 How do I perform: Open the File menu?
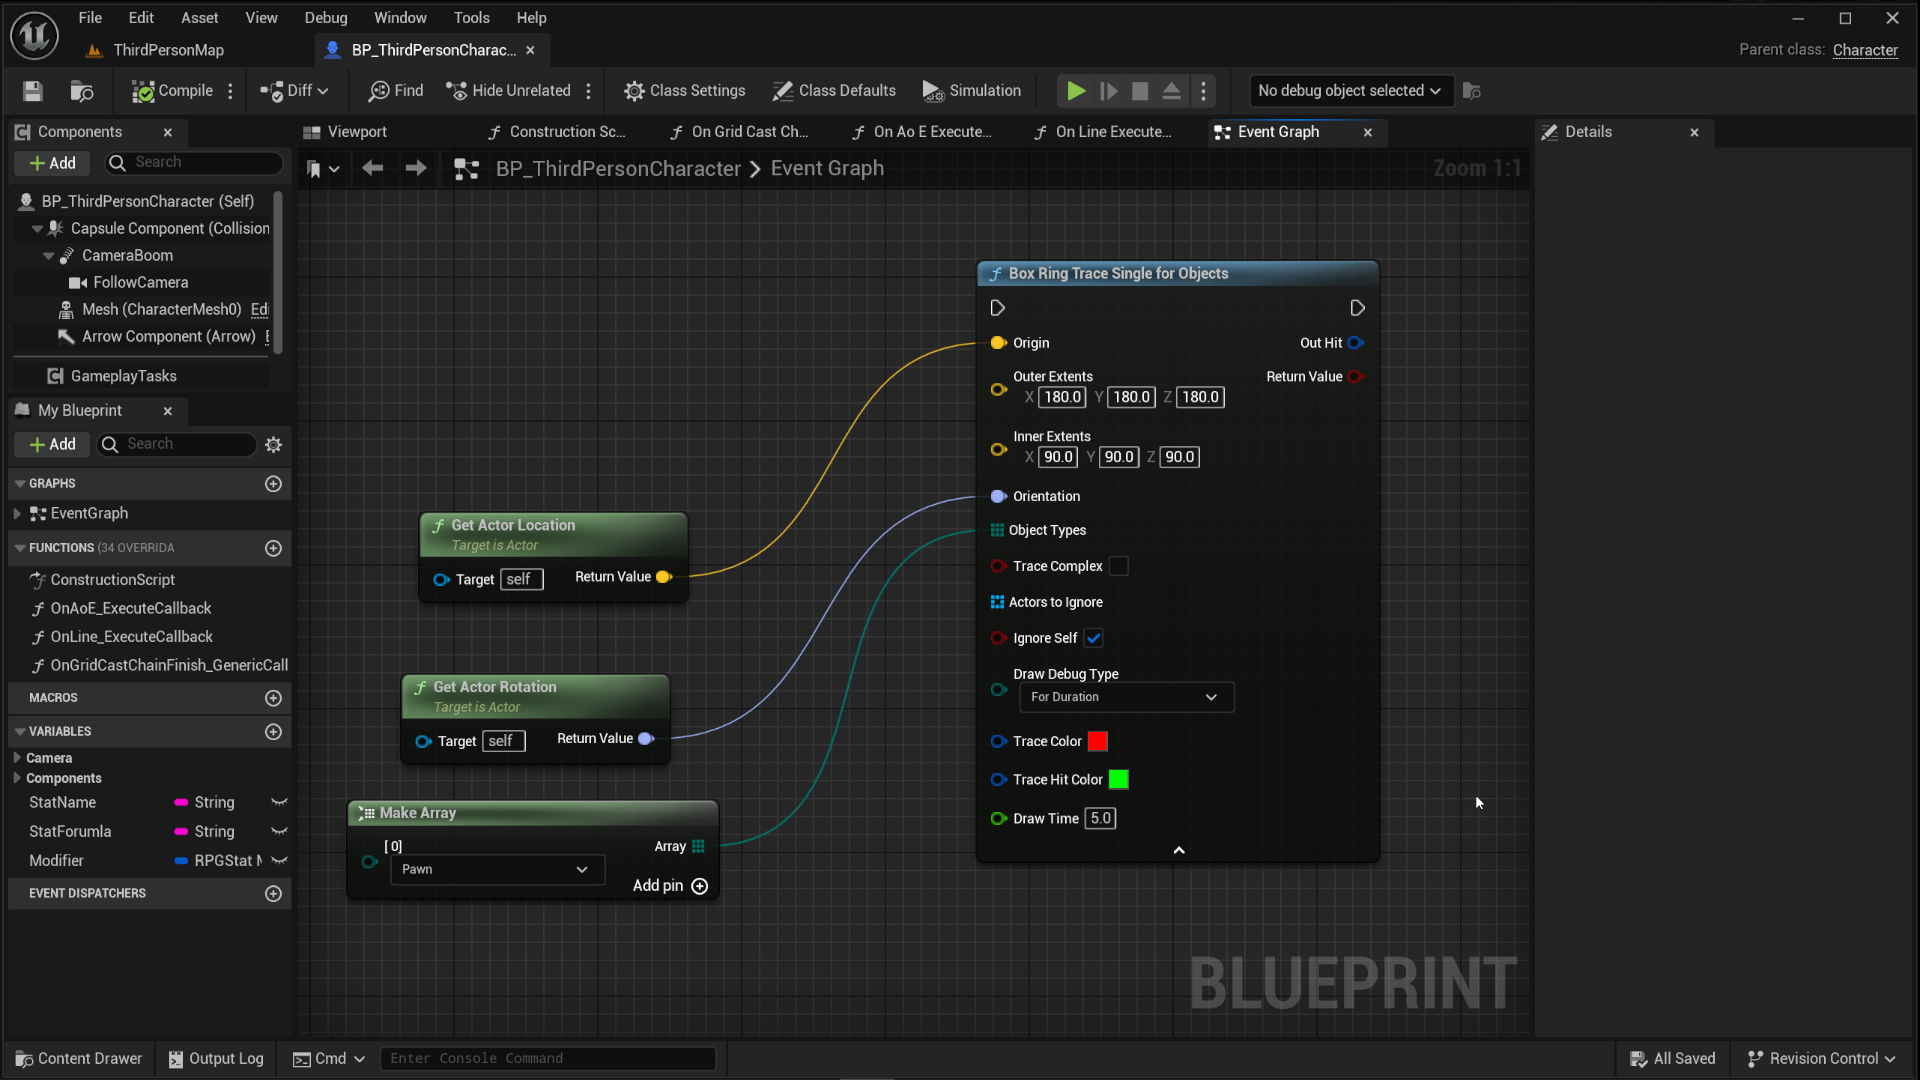[x=90, y=18]
